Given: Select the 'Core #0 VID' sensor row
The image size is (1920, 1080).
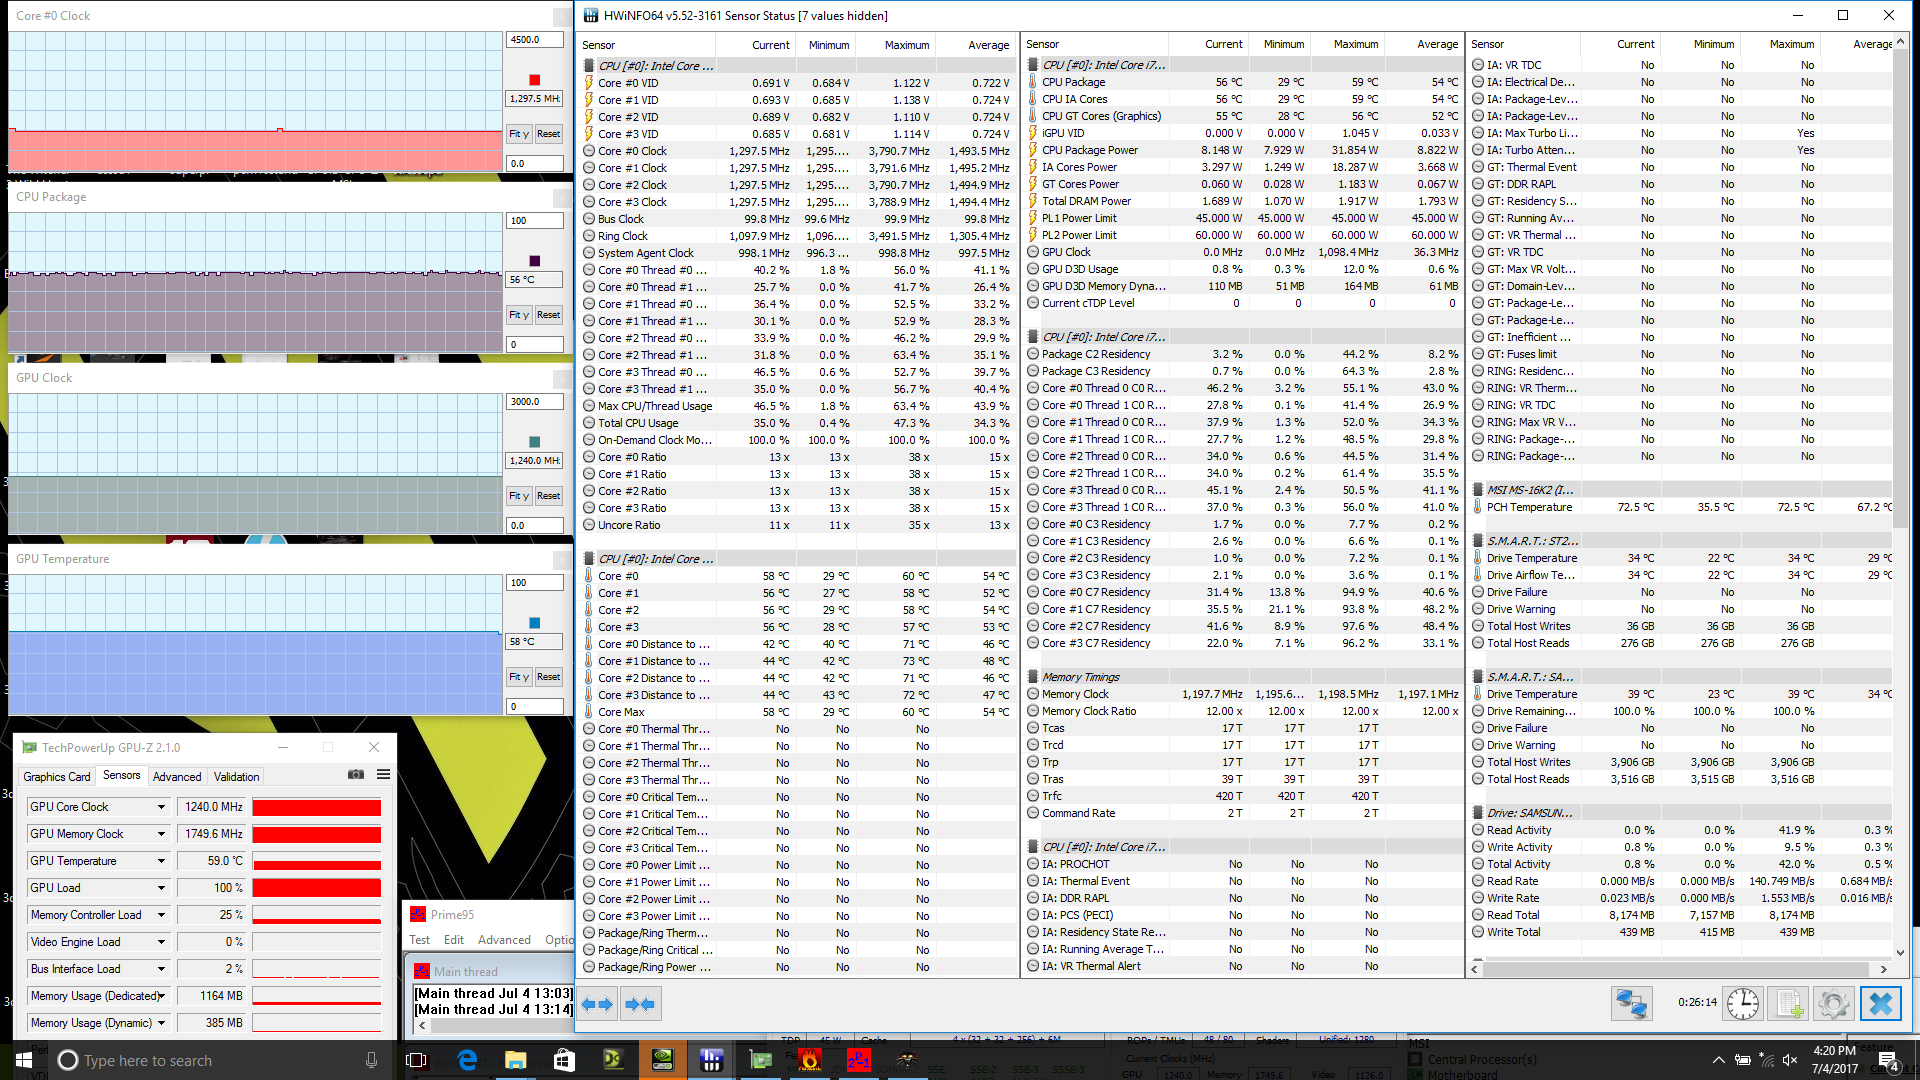Looking at the screenshot, I should [796, 83].
